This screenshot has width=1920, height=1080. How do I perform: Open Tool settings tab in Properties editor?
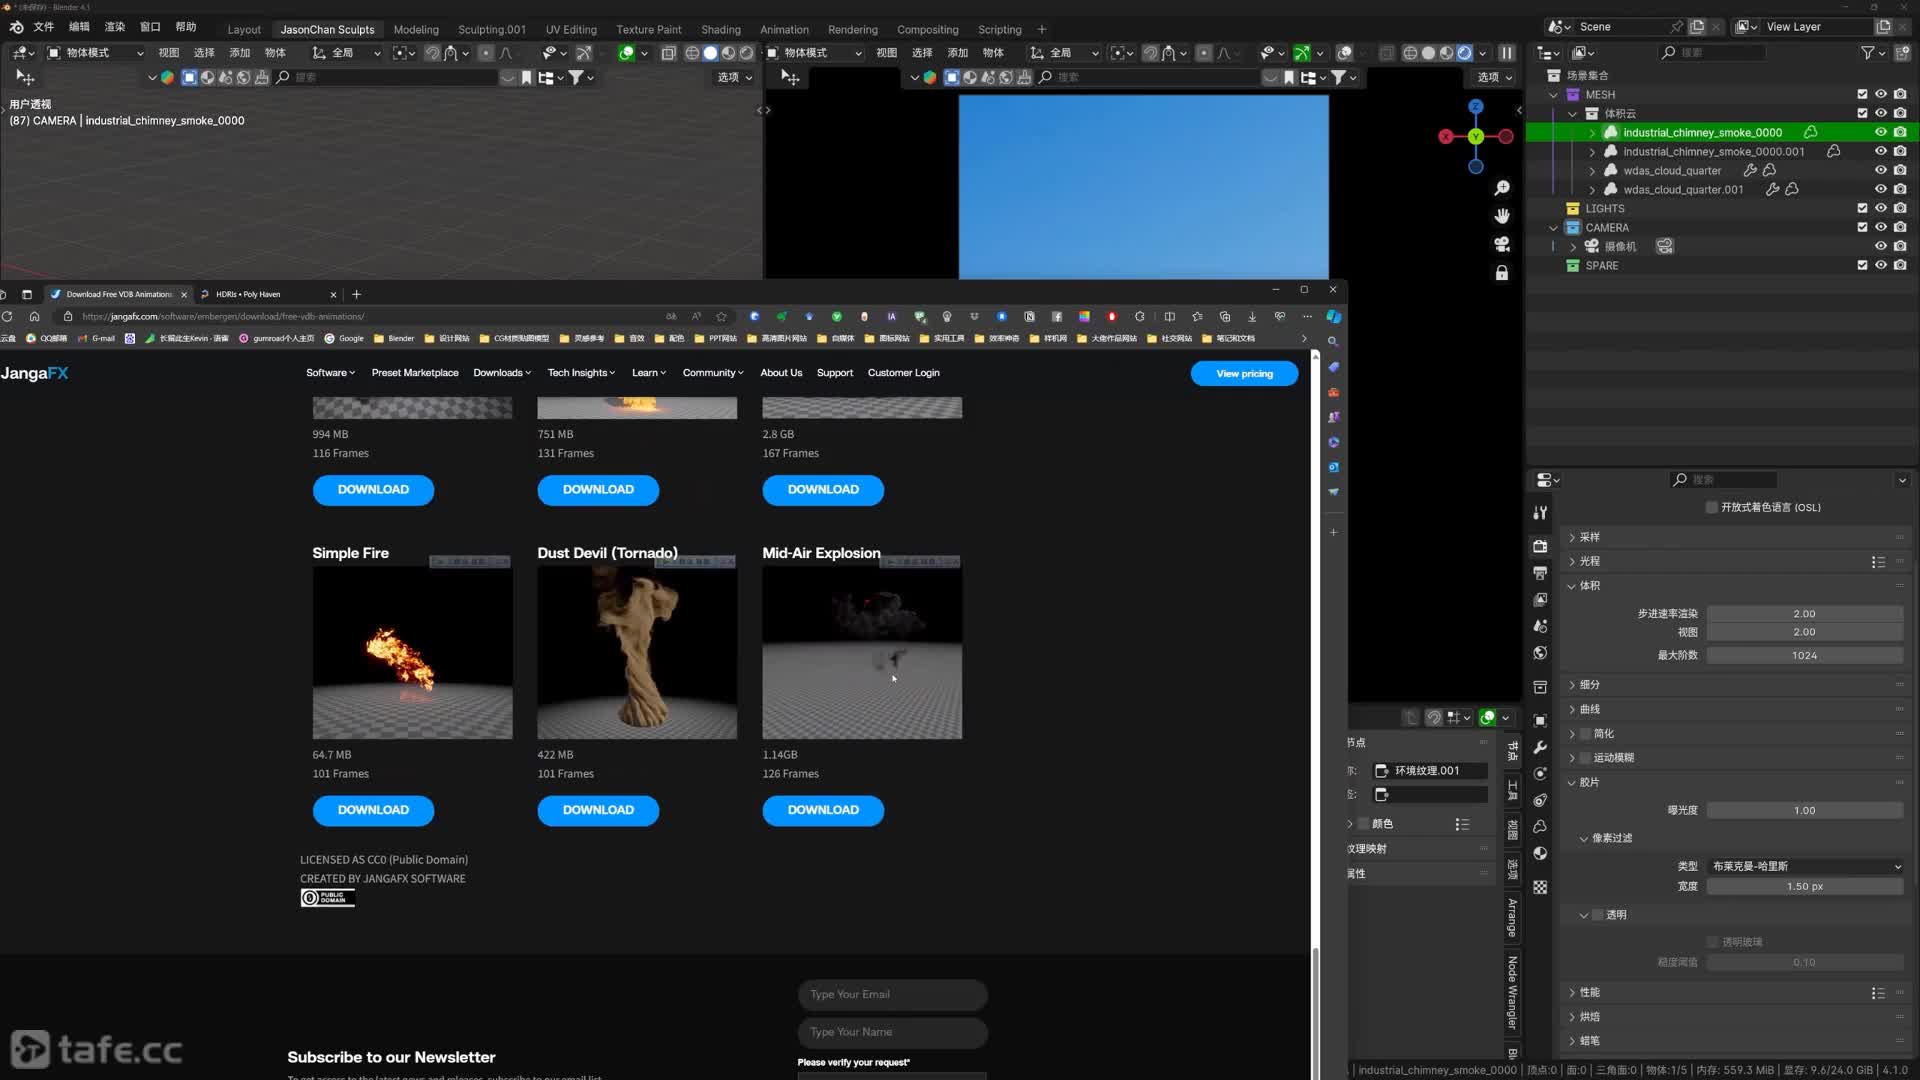tap(1540, 513)
